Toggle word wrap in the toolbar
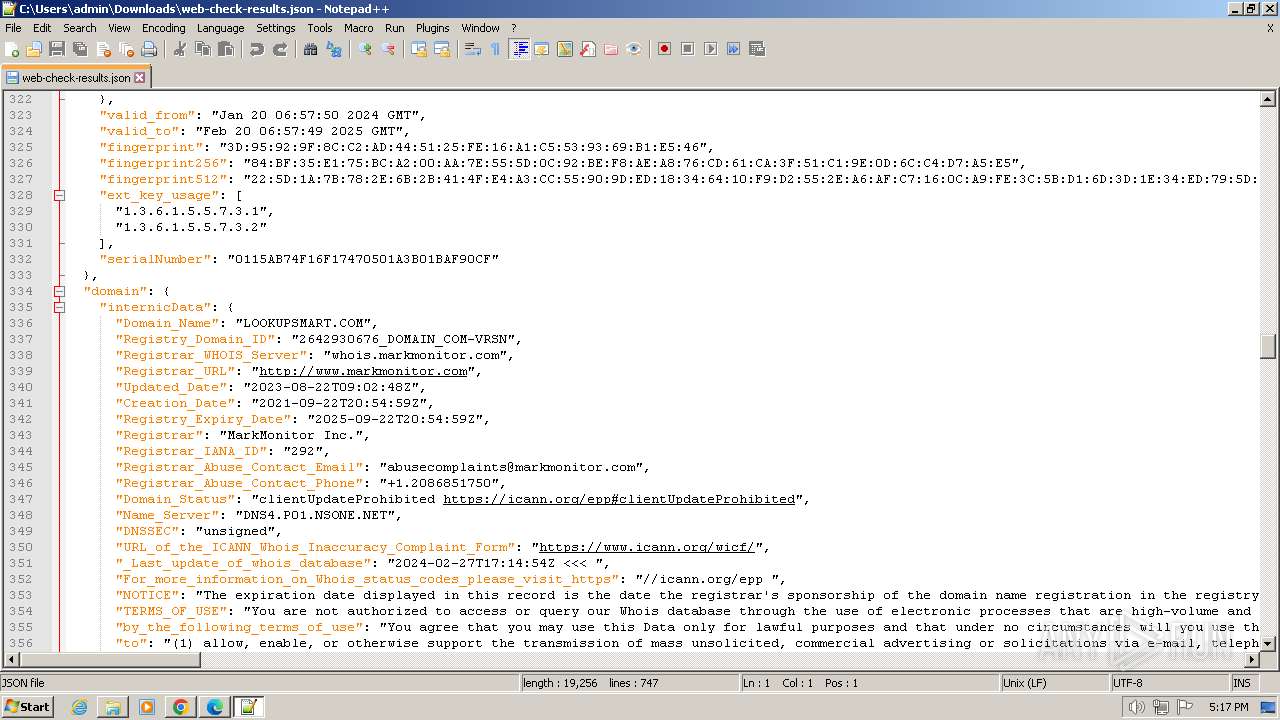The image size is (1280, 720). (473, 49)
